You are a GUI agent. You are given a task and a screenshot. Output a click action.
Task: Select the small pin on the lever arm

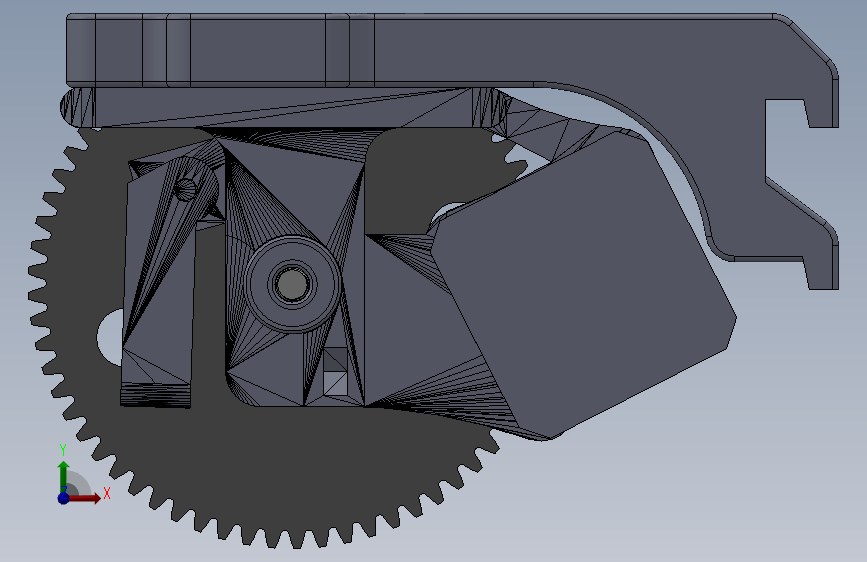click(x=186, y=189)
